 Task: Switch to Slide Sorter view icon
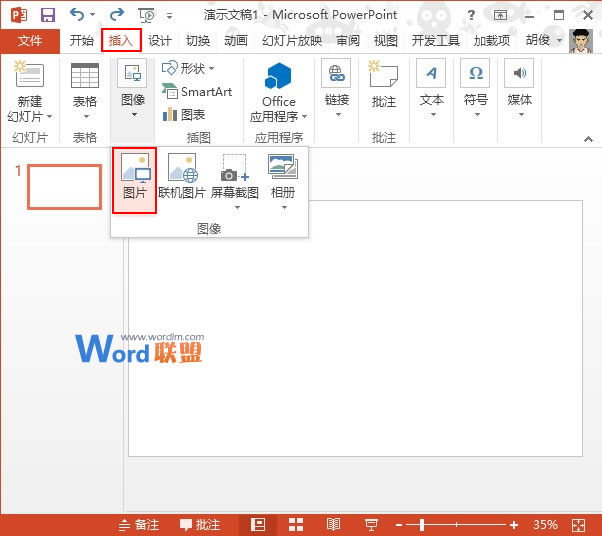pos(296,524)
